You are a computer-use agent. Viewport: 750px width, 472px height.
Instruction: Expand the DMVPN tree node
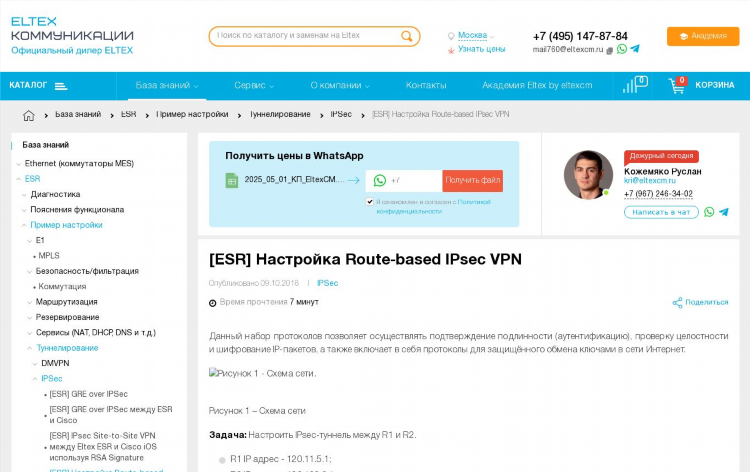[35, 364]
